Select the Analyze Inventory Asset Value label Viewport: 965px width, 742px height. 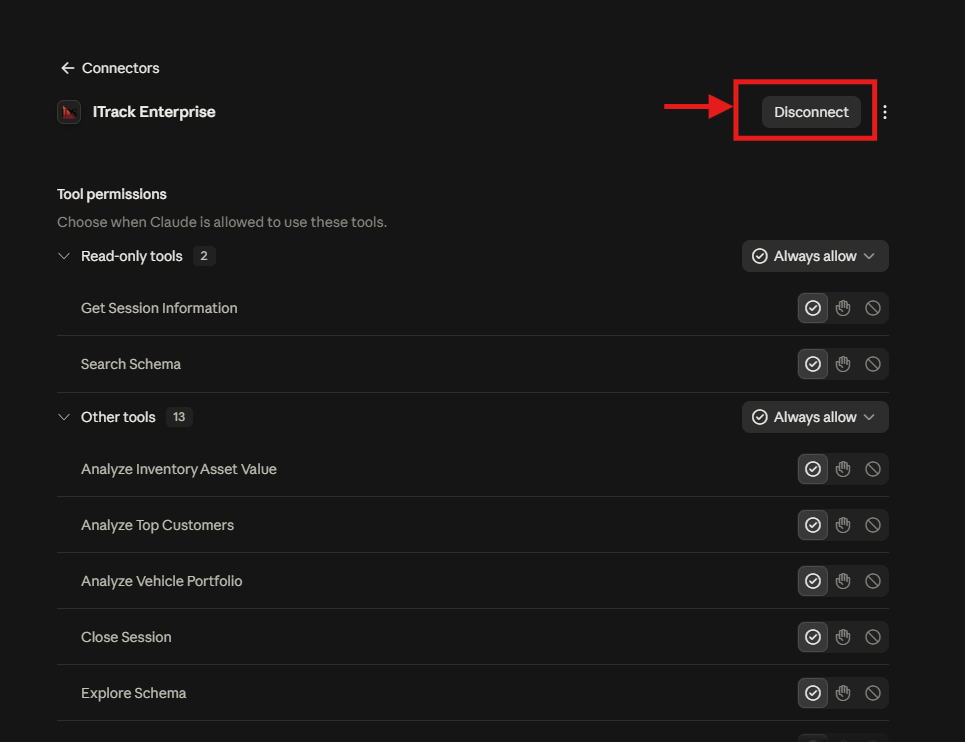pos(178,469)
